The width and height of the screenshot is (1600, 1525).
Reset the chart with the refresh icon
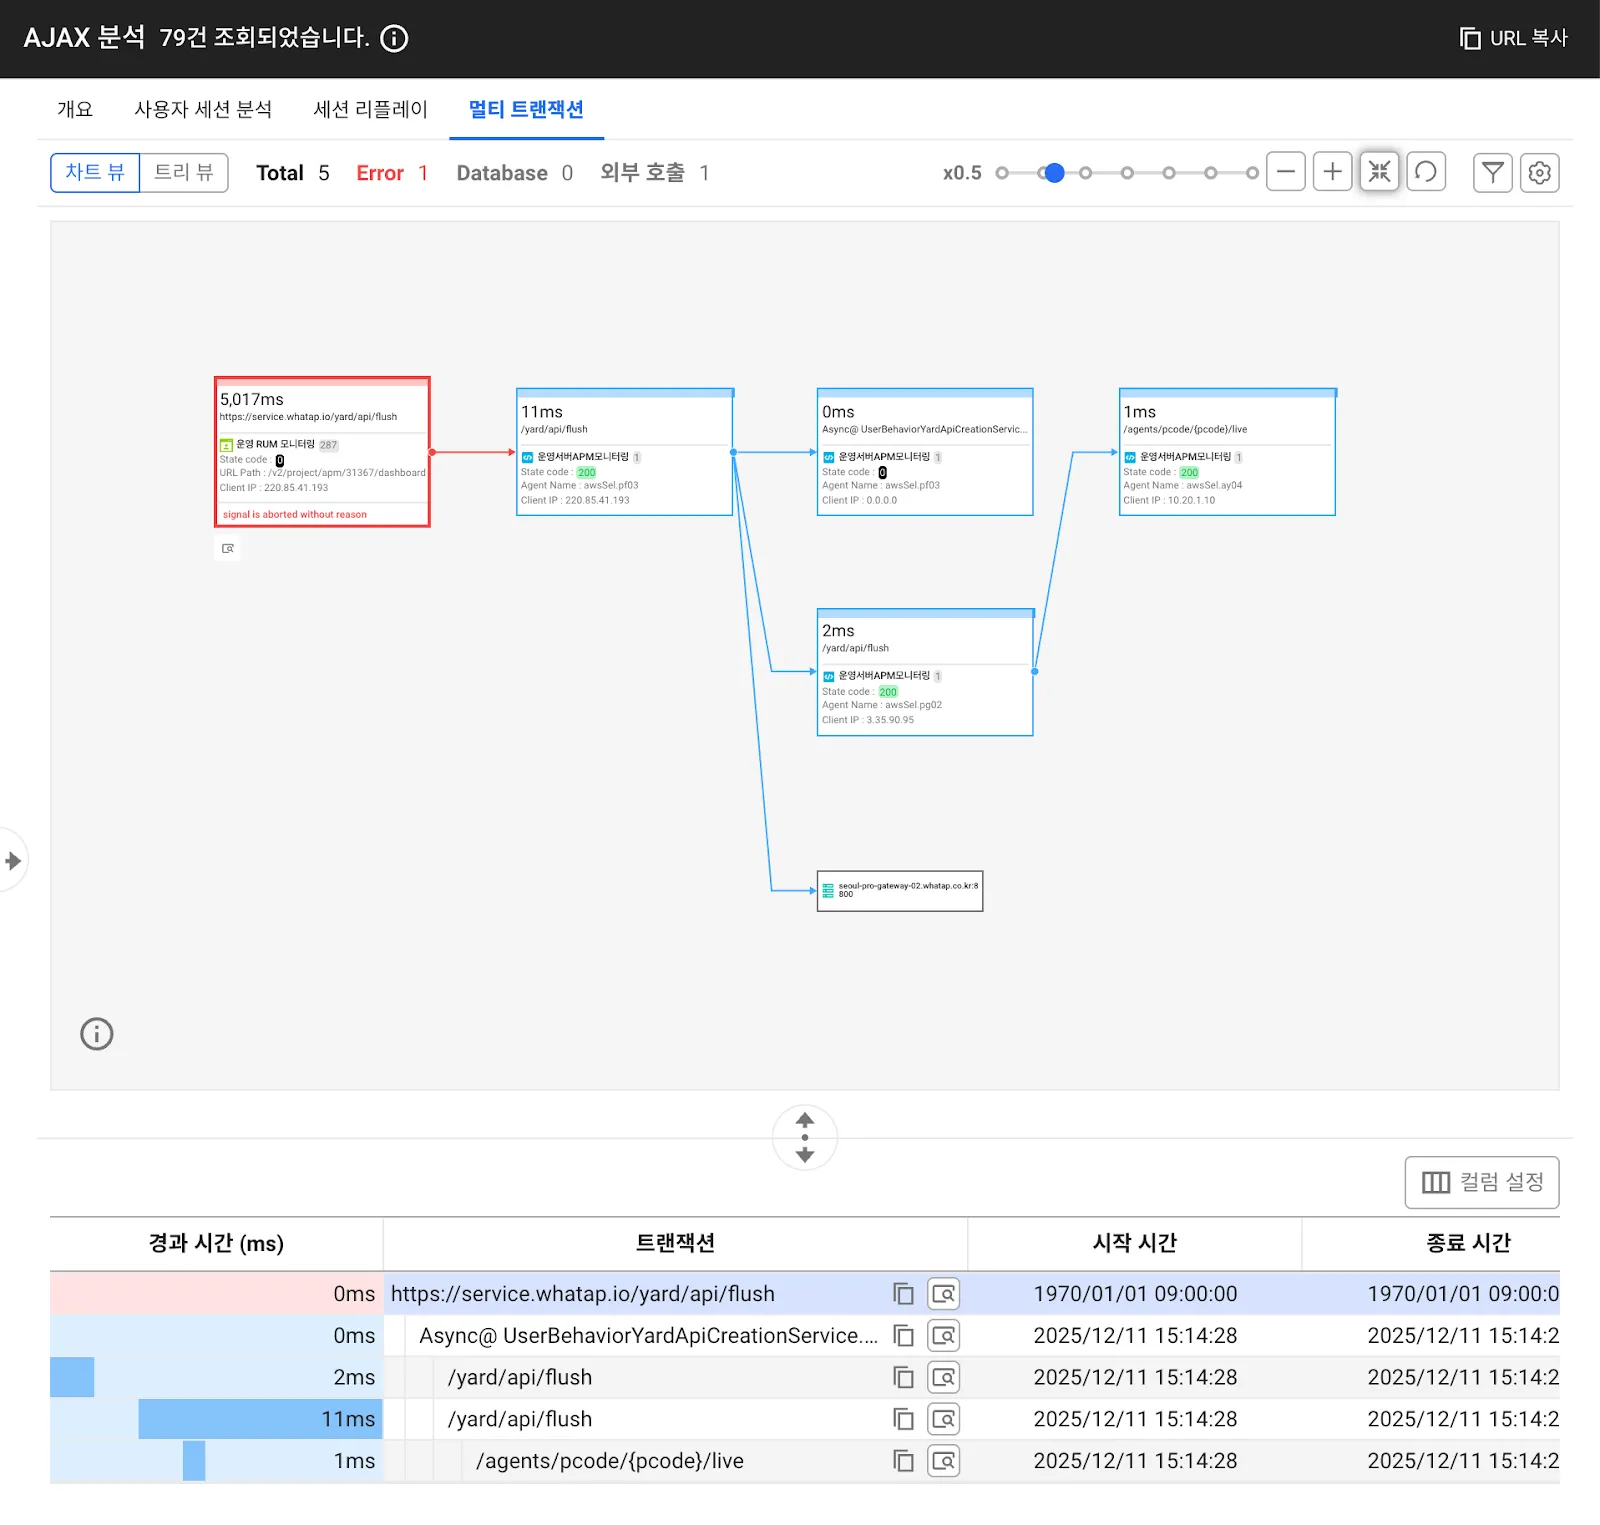pos(1426,172)
